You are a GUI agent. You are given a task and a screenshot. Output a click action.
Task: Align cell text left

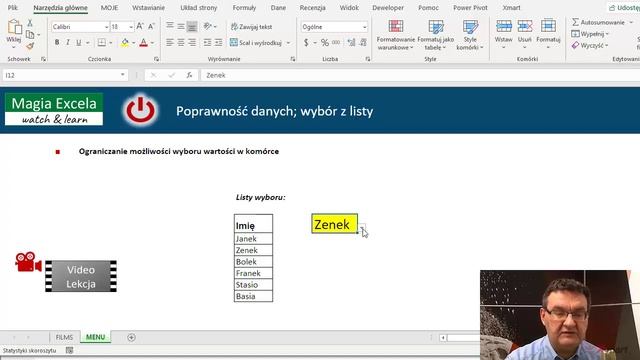point(170,42)
